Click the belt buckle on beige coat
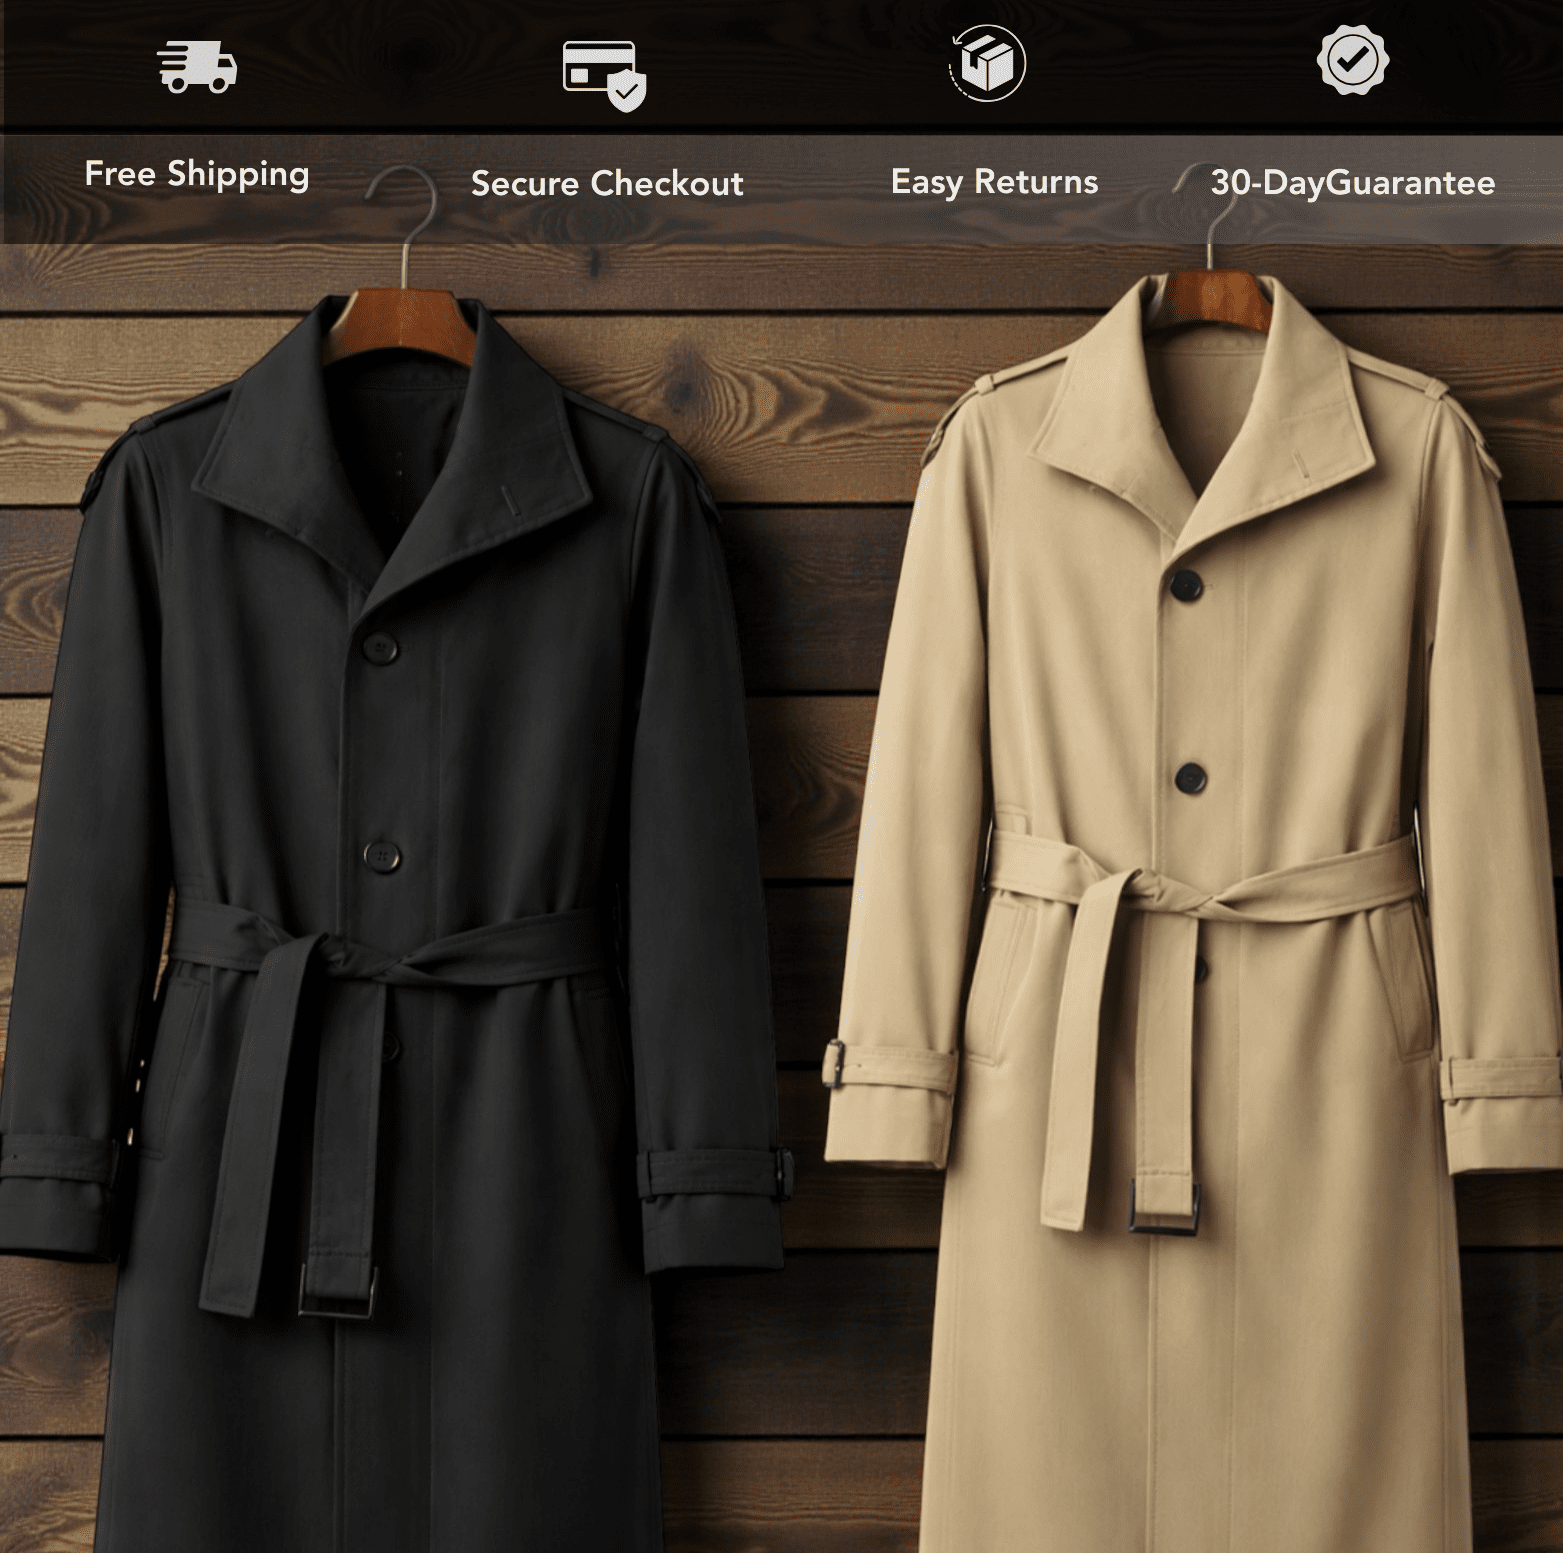Screen dimensions: 1563x1553 tap(1164, 1206)
